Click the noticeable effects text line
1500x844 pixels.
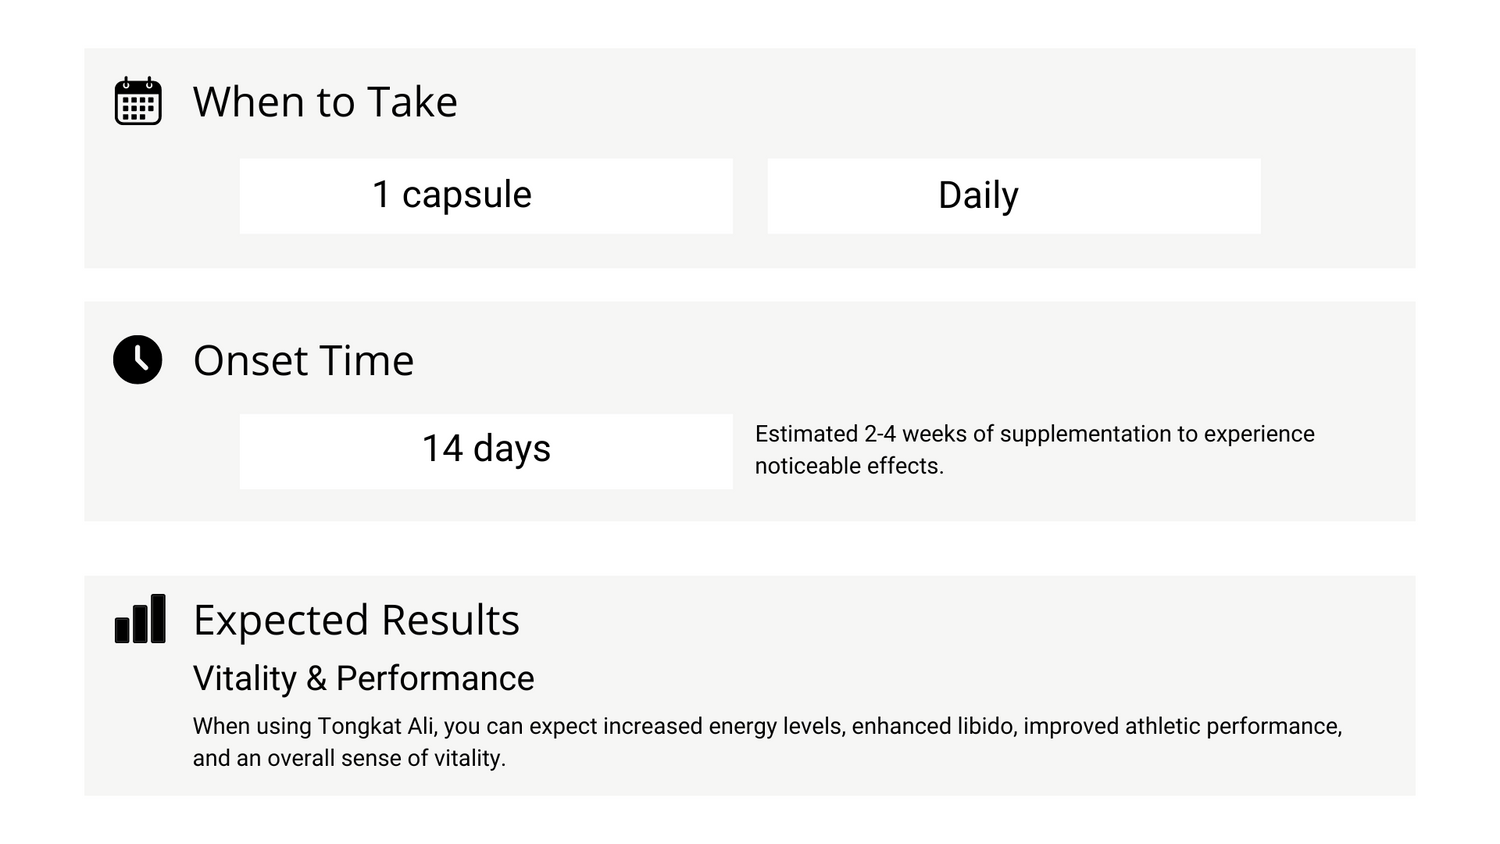(849, 466)
